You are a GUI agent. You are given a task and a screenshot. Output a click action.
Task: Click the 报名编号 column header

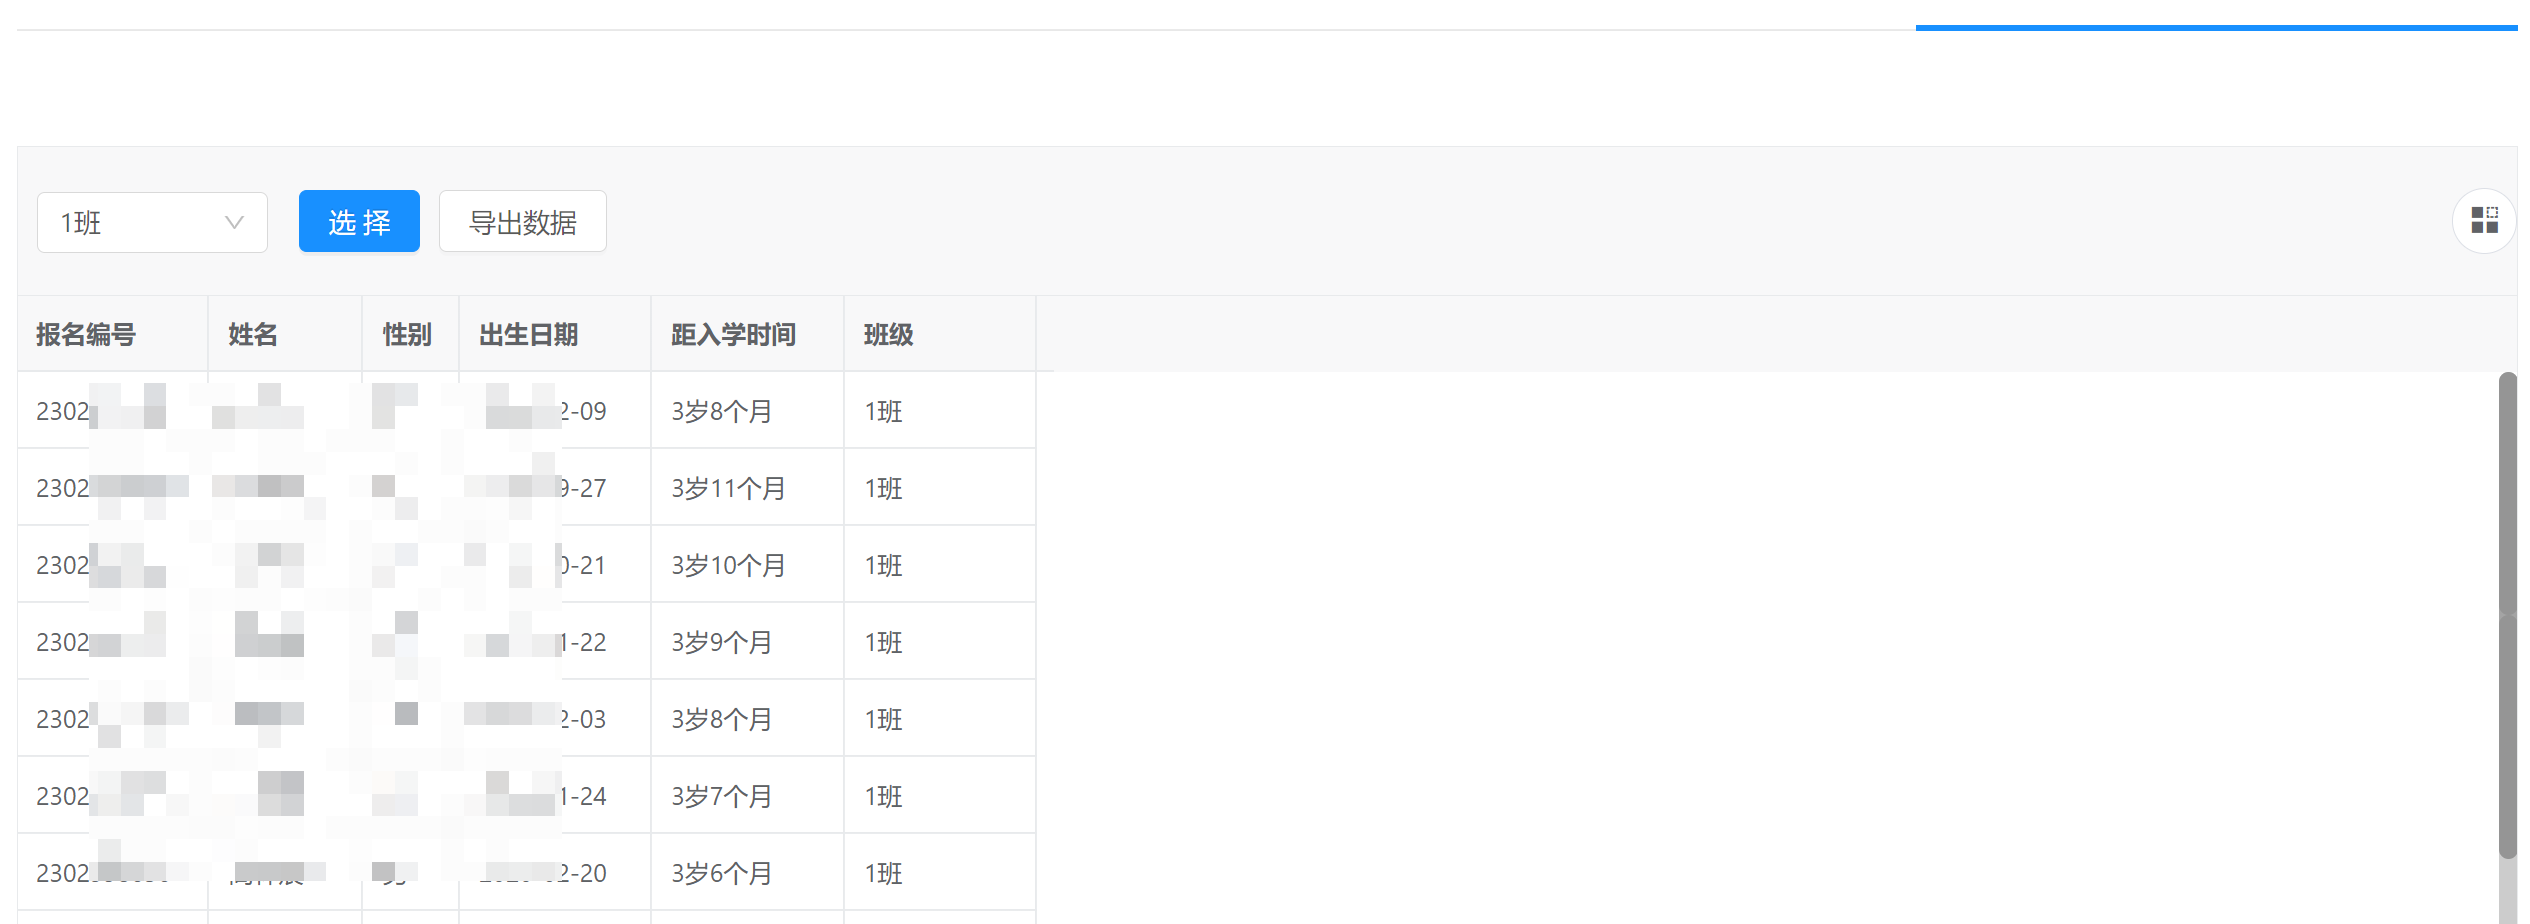(x=86, y=334)
